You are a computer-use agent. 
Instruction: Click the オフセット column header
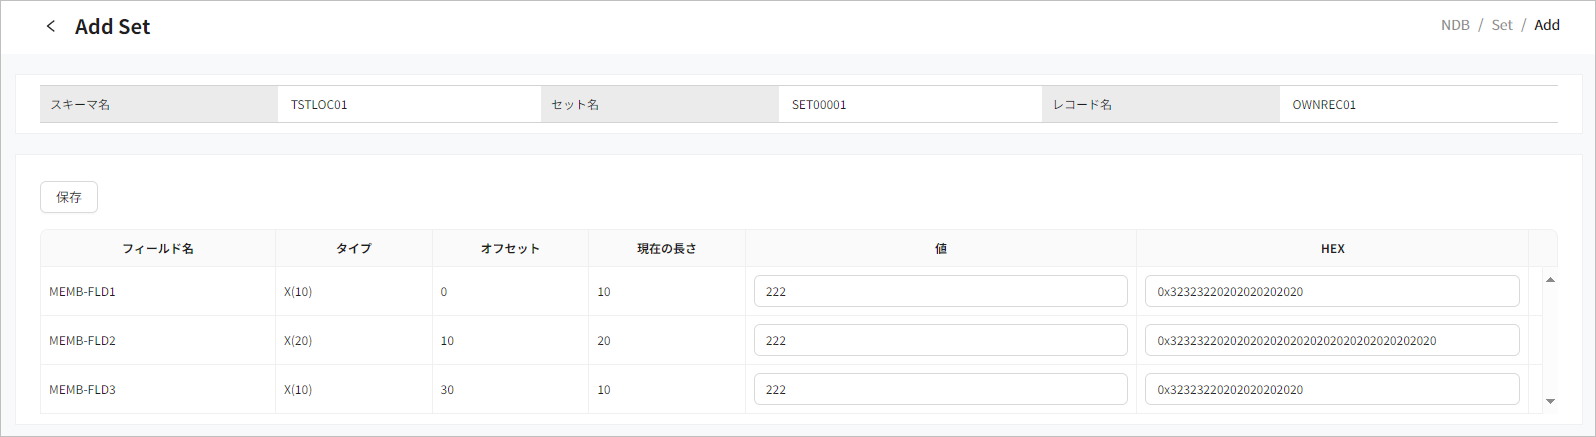click(510, 249)
